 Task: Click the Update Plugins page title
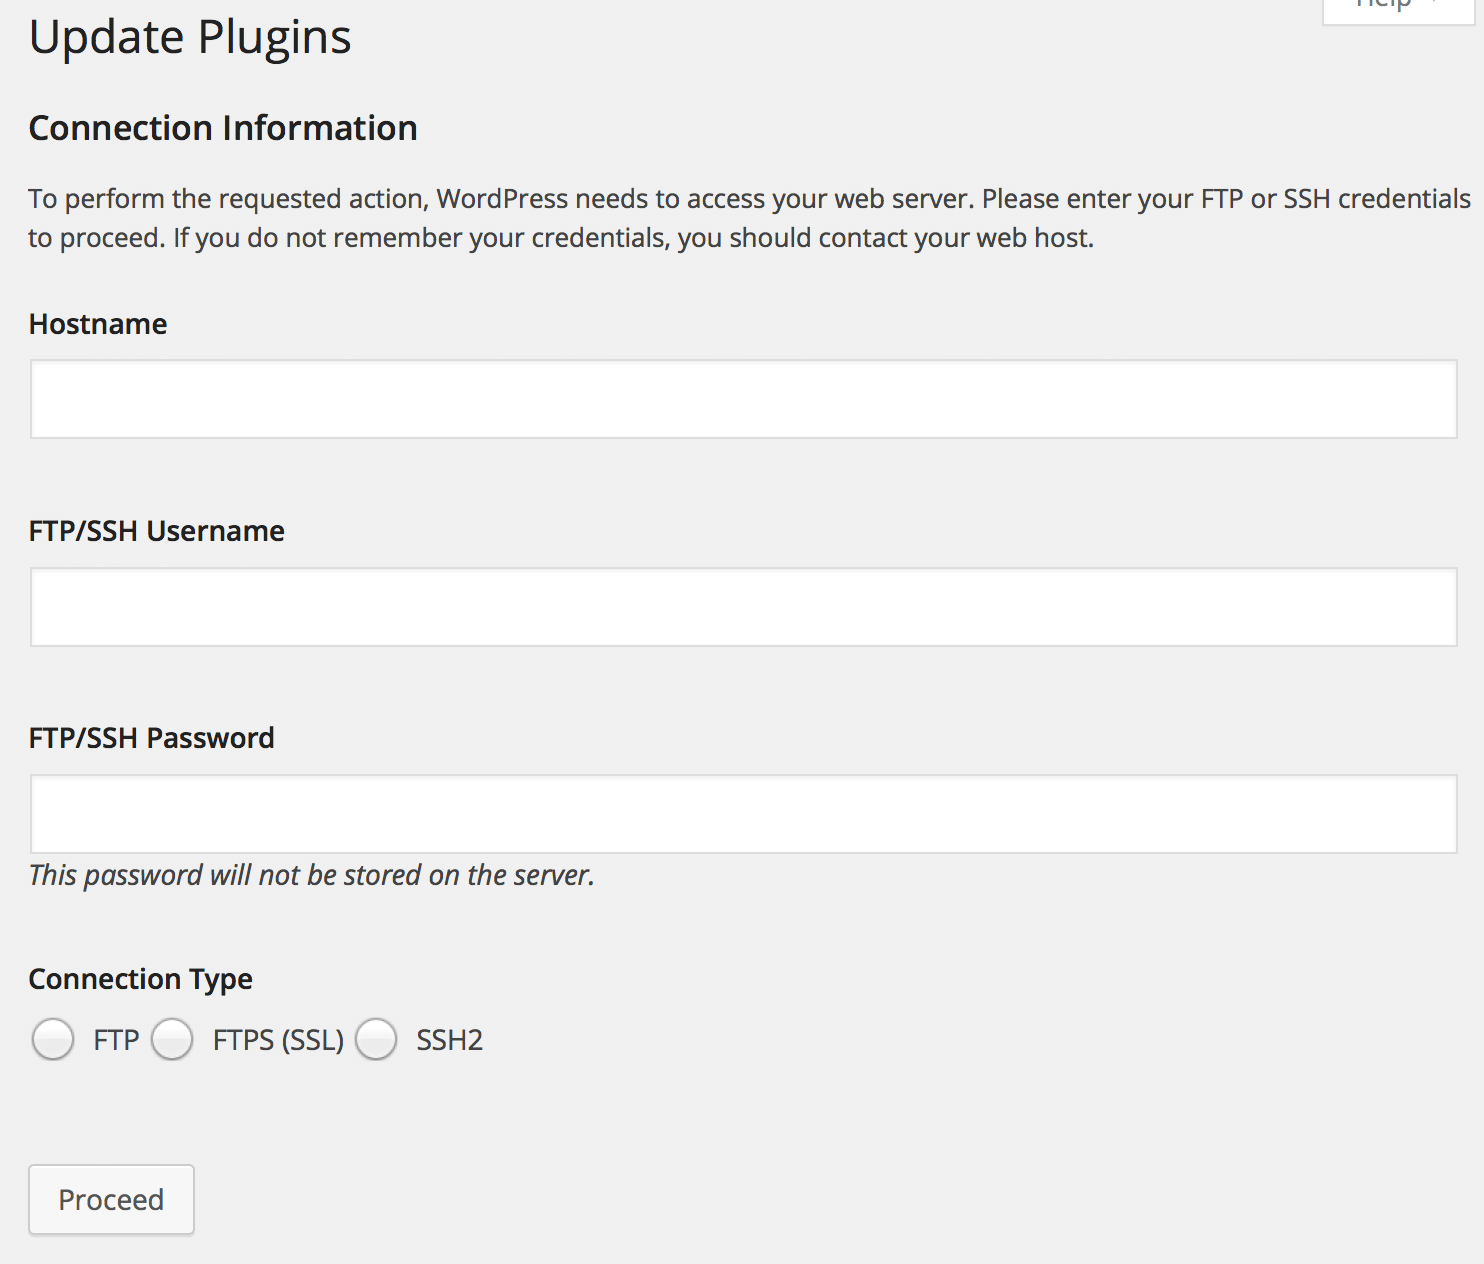[x=190, y=38]
